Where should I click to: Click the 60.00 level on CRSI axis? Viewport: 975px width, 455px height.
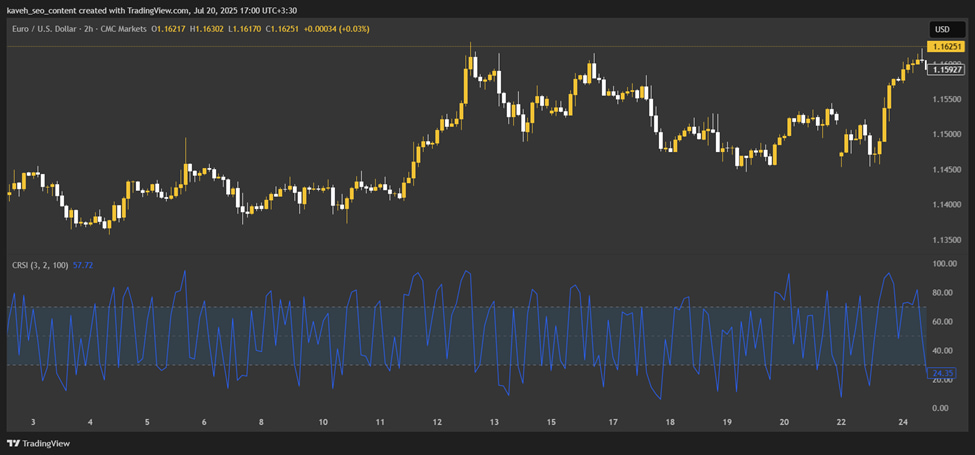[x=943, y=322]
